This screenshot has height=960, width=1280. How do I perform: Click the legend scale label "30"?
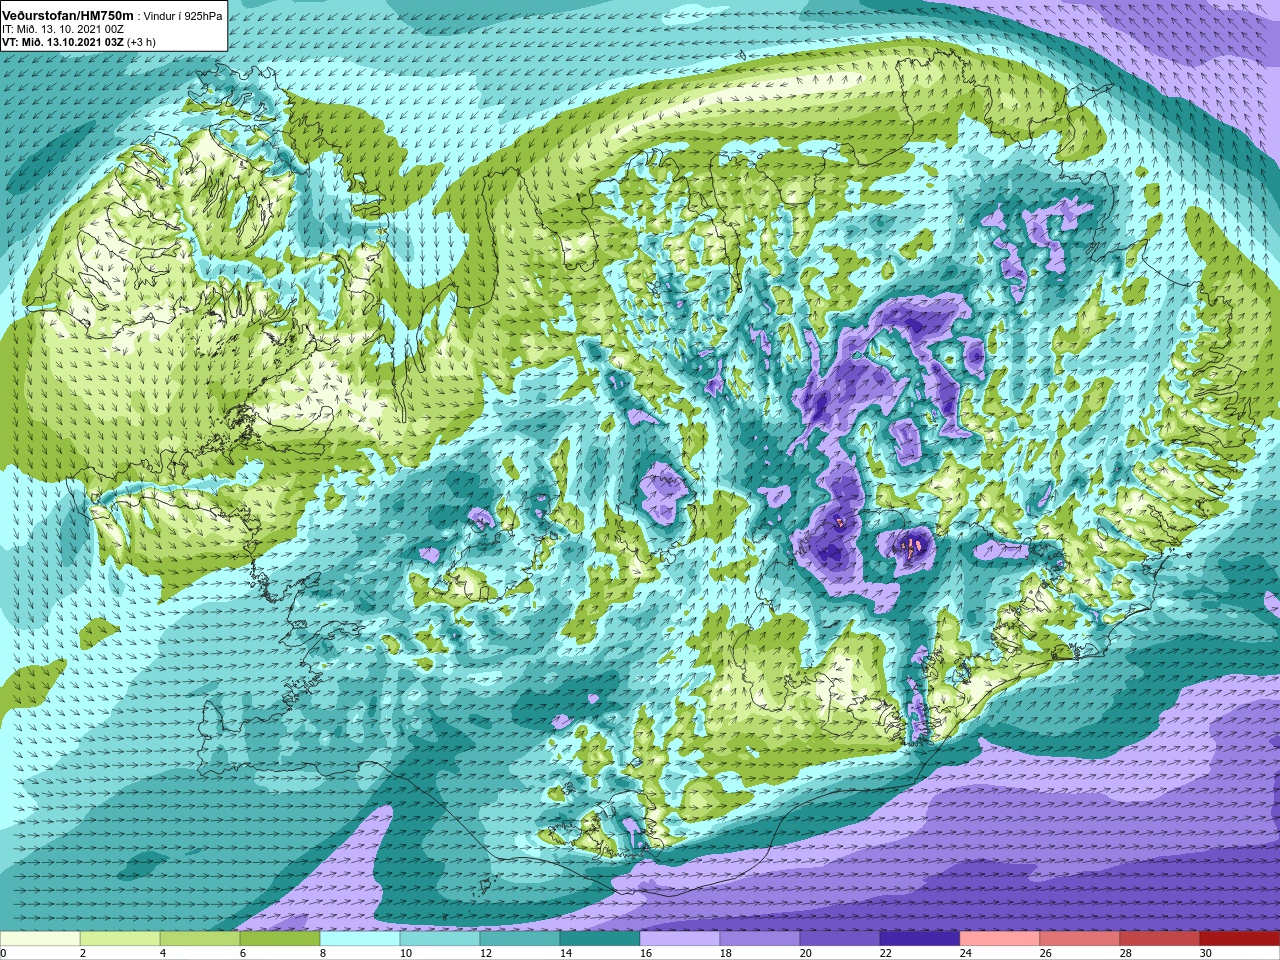tap(1205, 953)
